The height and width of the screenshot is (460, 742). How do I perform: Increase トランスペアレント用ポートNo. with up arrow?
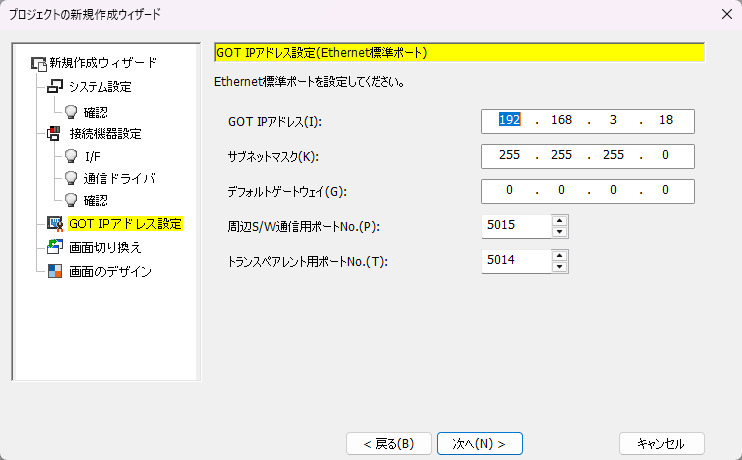(560, 256)
